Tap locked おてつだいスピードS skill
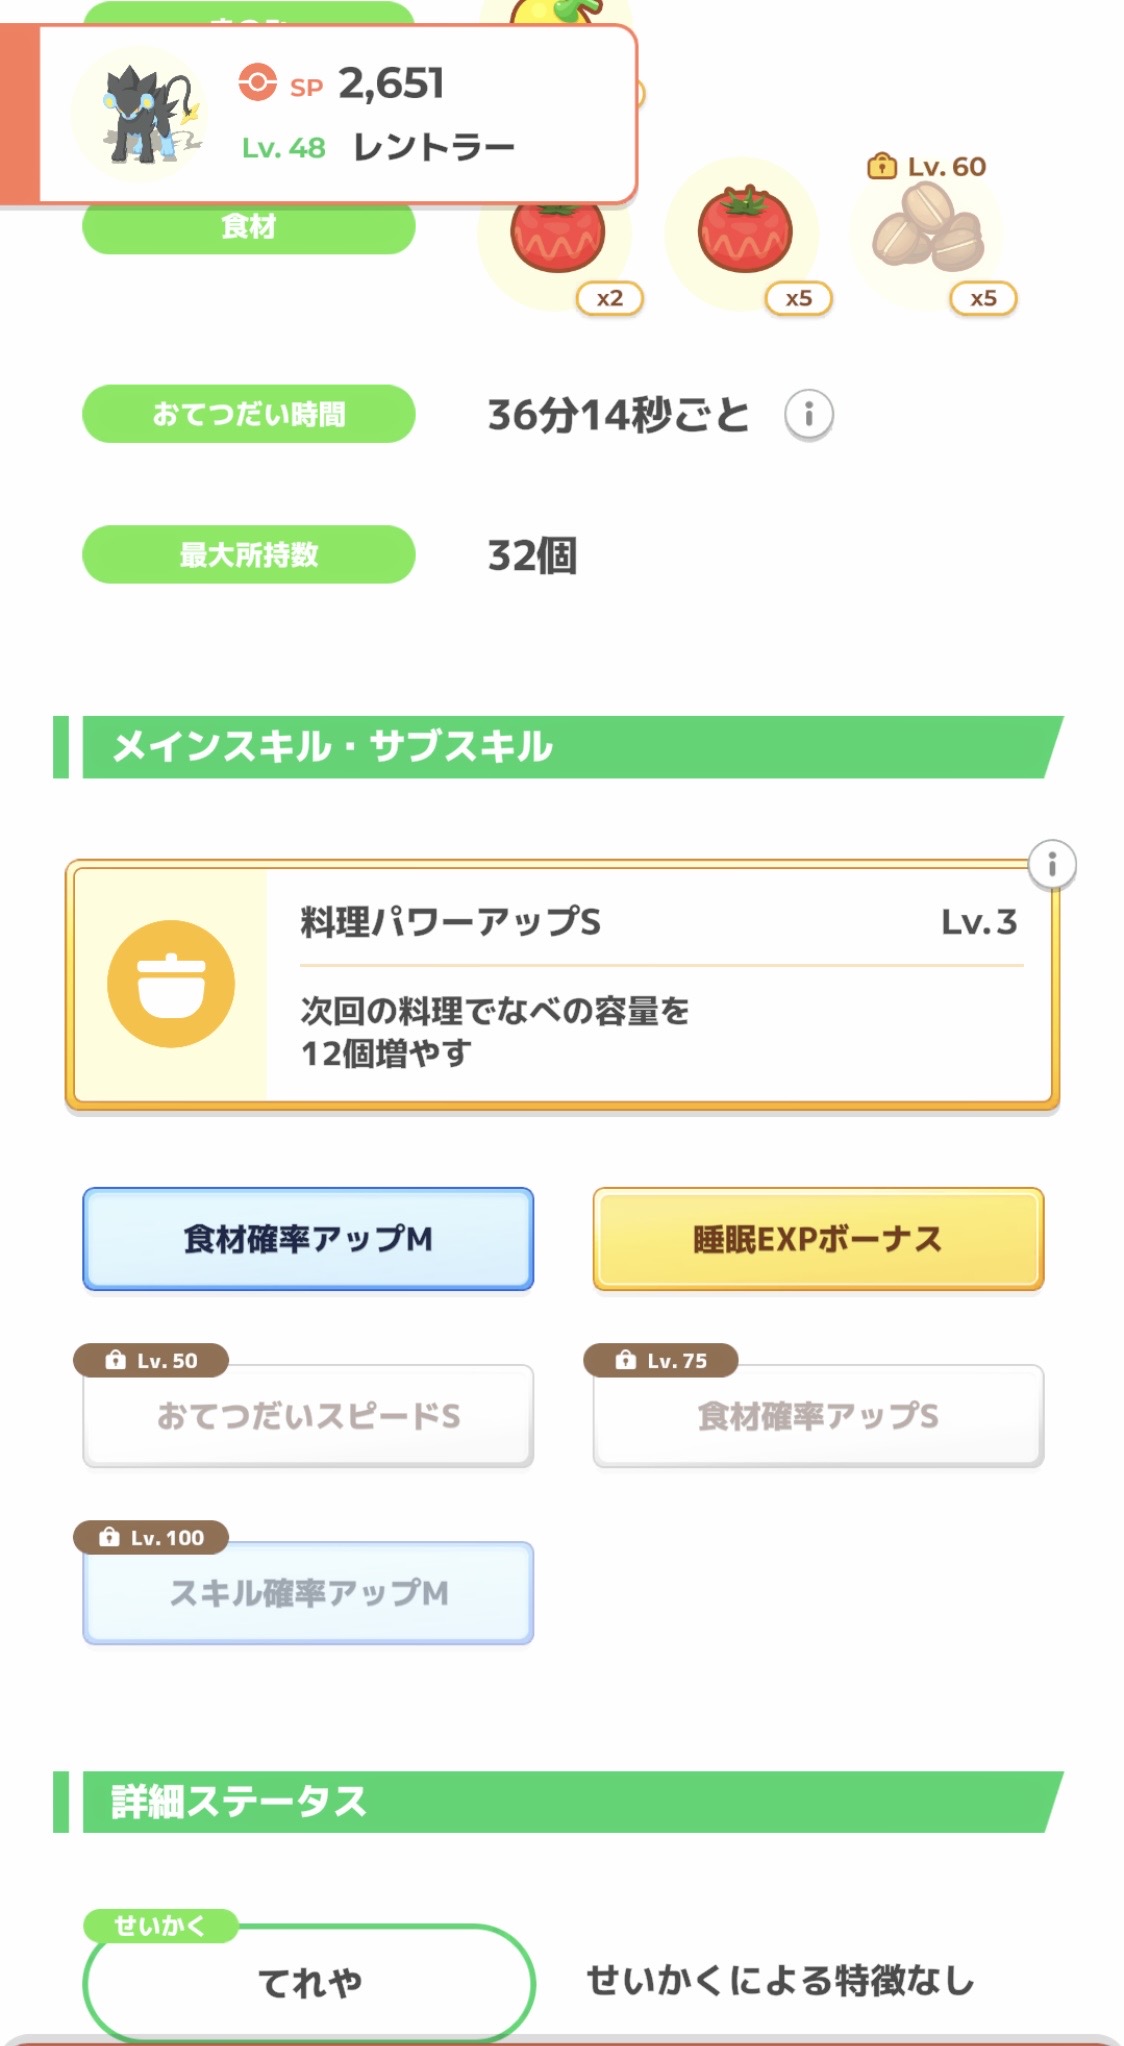 (308, 1415)
